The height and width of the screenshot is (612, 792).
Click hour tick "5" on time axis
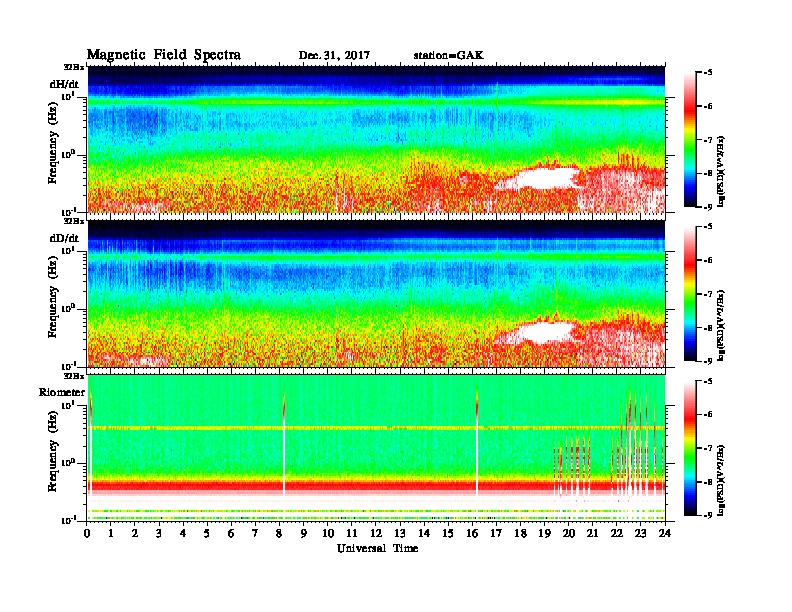point(207,534)
